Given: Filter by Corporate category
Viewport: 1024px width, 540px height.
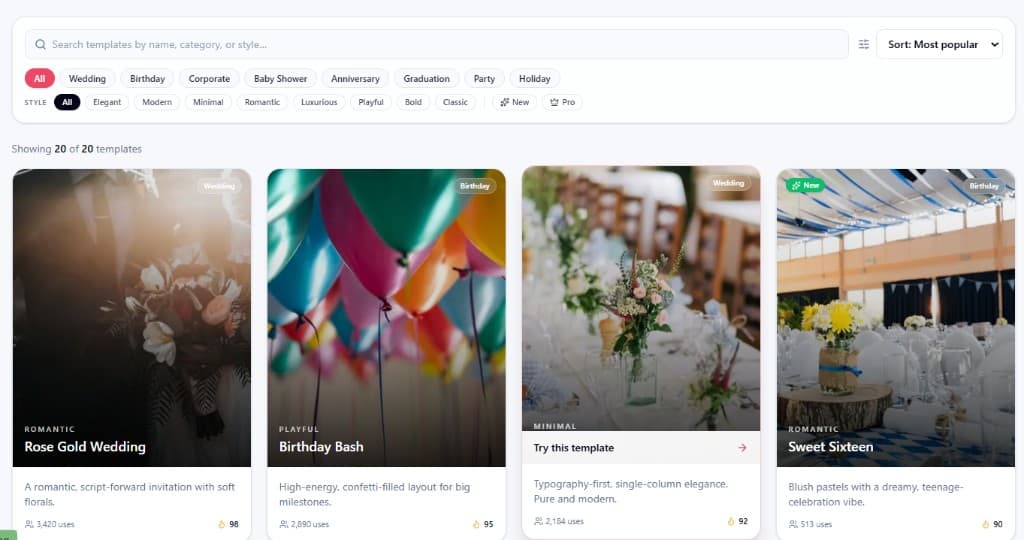Looking at the screenshot, I should point(209,78).
